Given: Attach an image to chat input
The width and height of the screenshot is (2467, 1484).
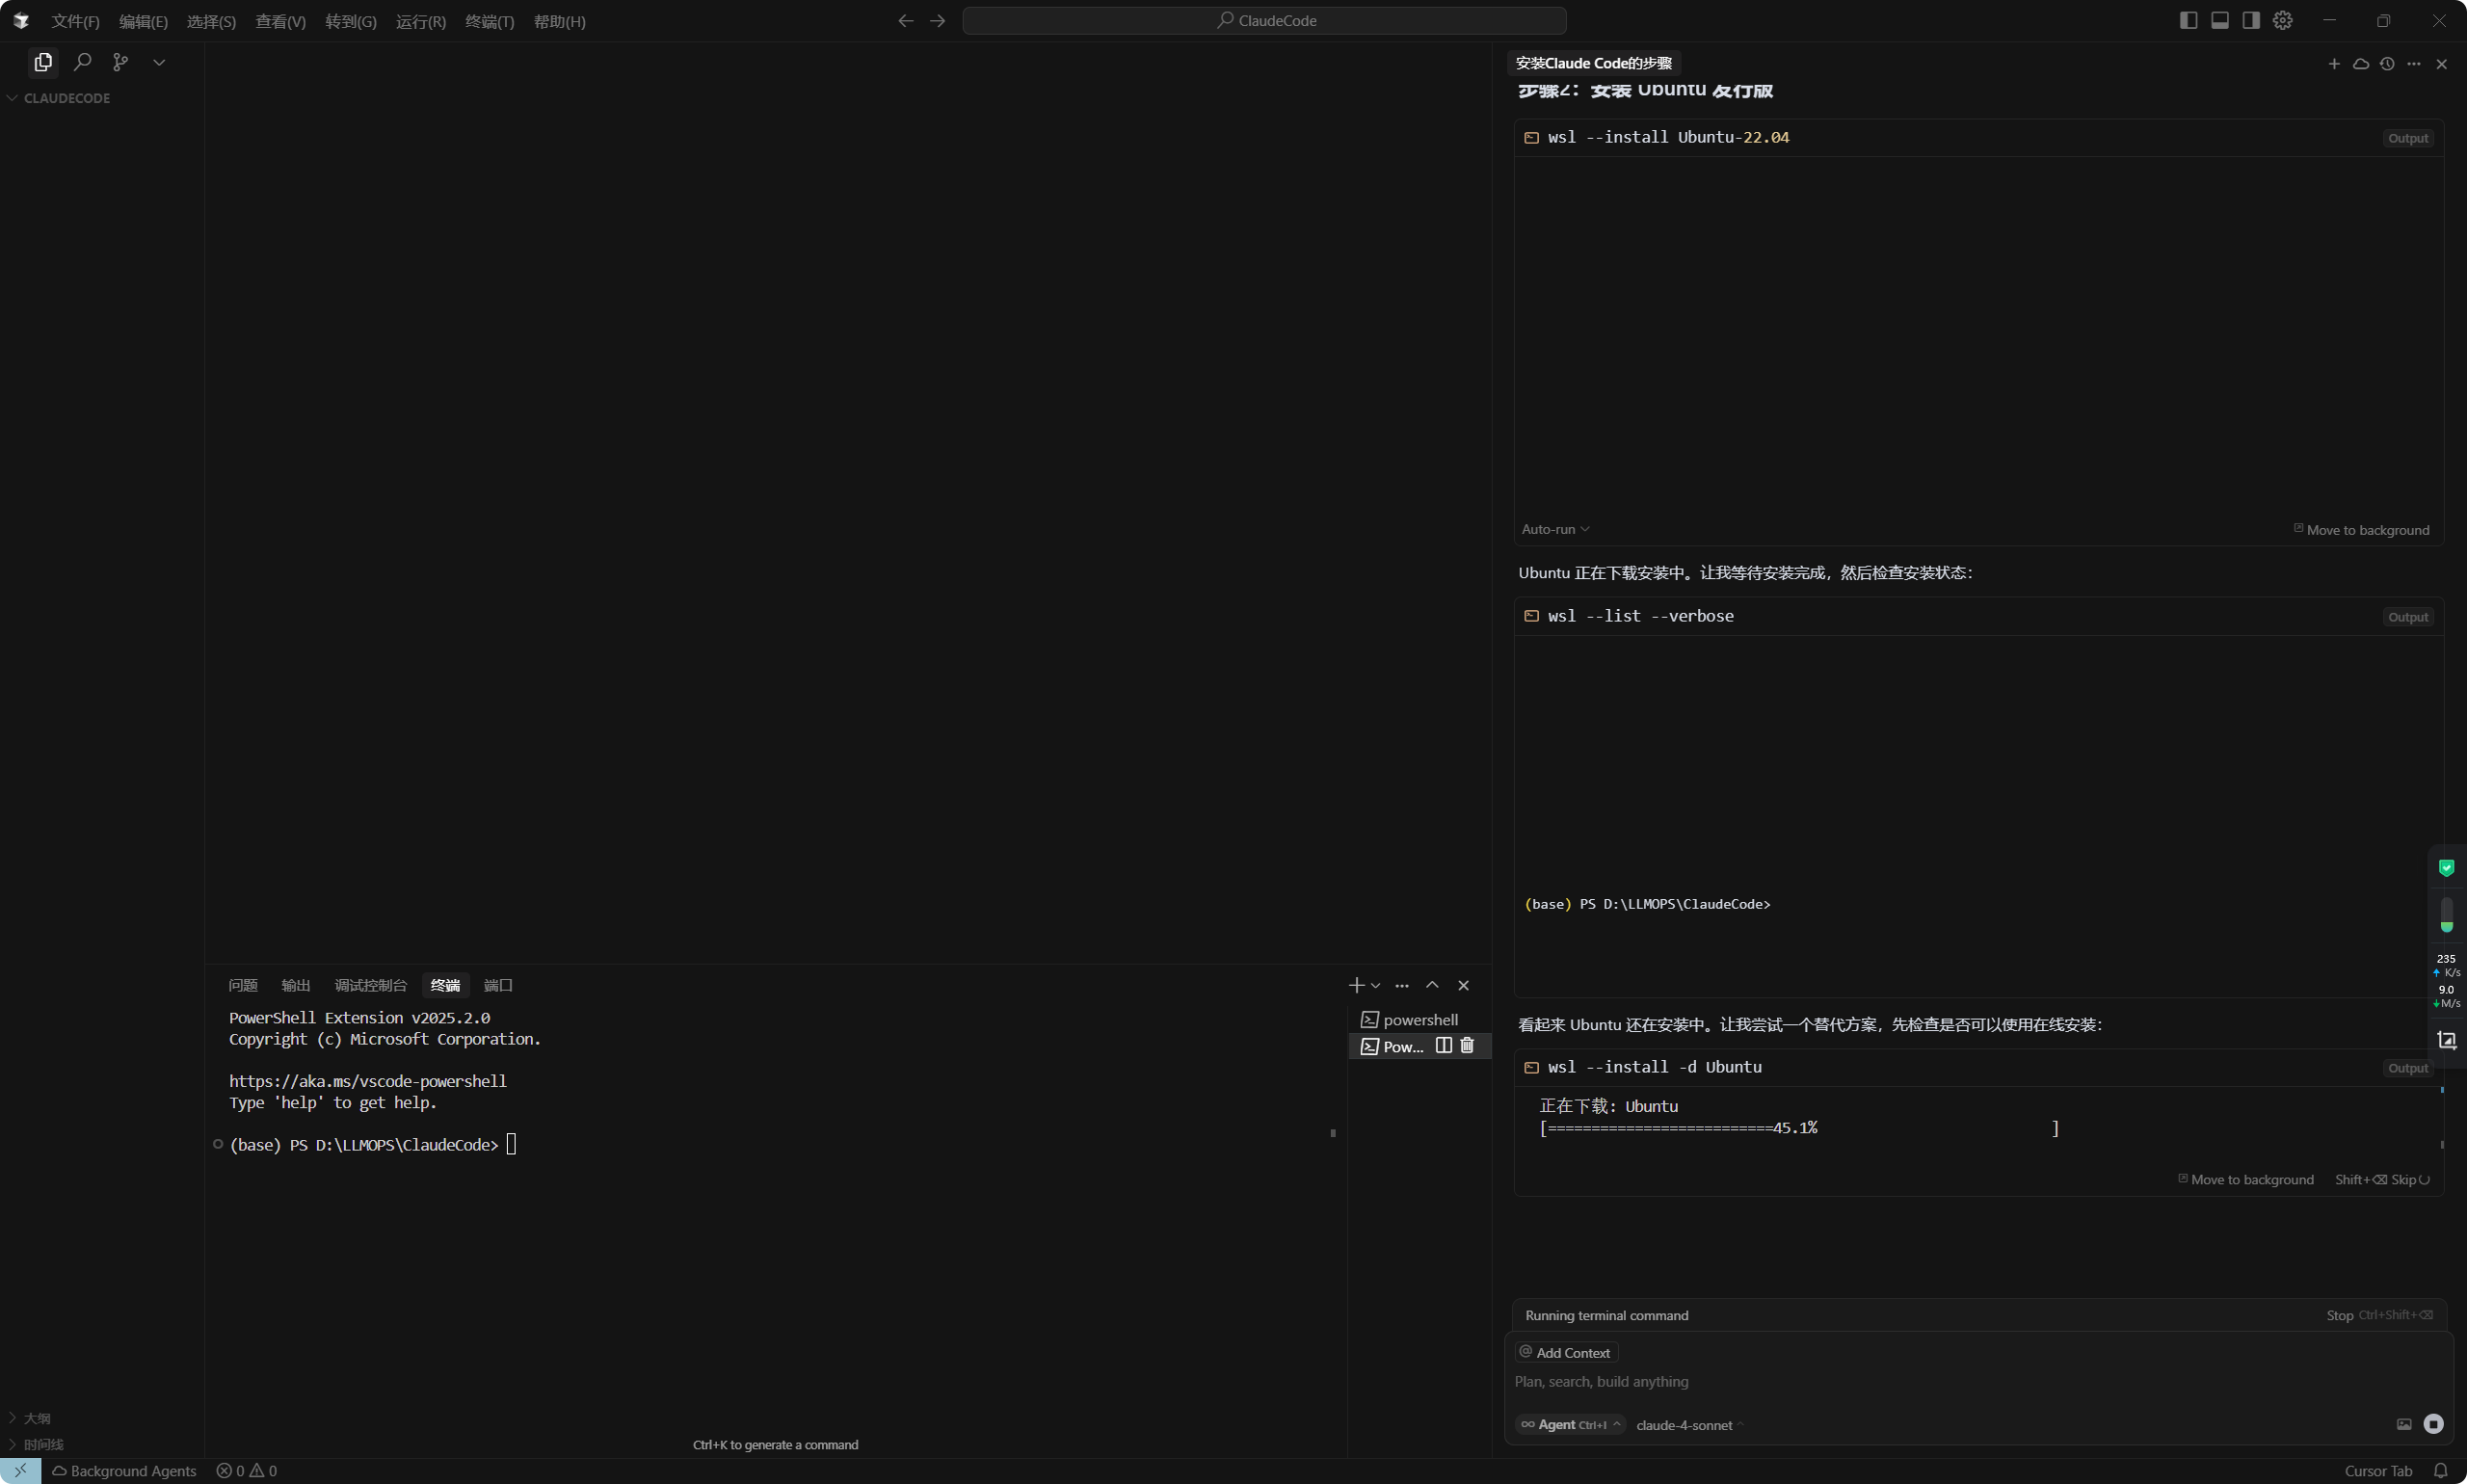Looking at the screenshot, I should tap(2404, 1424).
